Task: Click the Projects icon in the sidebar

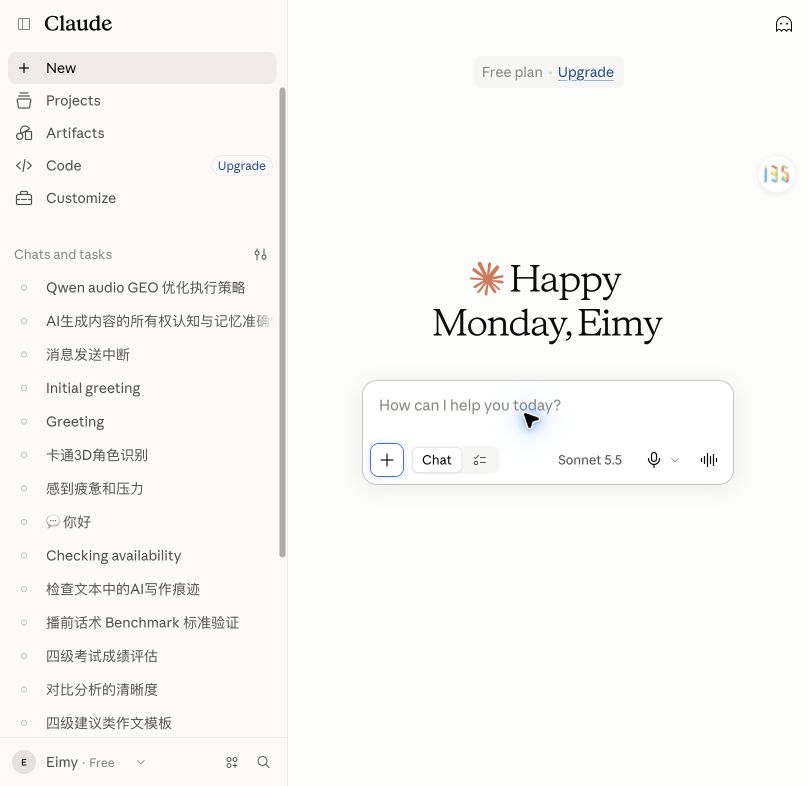Action: pyautogui.click(x=24, y=101)
